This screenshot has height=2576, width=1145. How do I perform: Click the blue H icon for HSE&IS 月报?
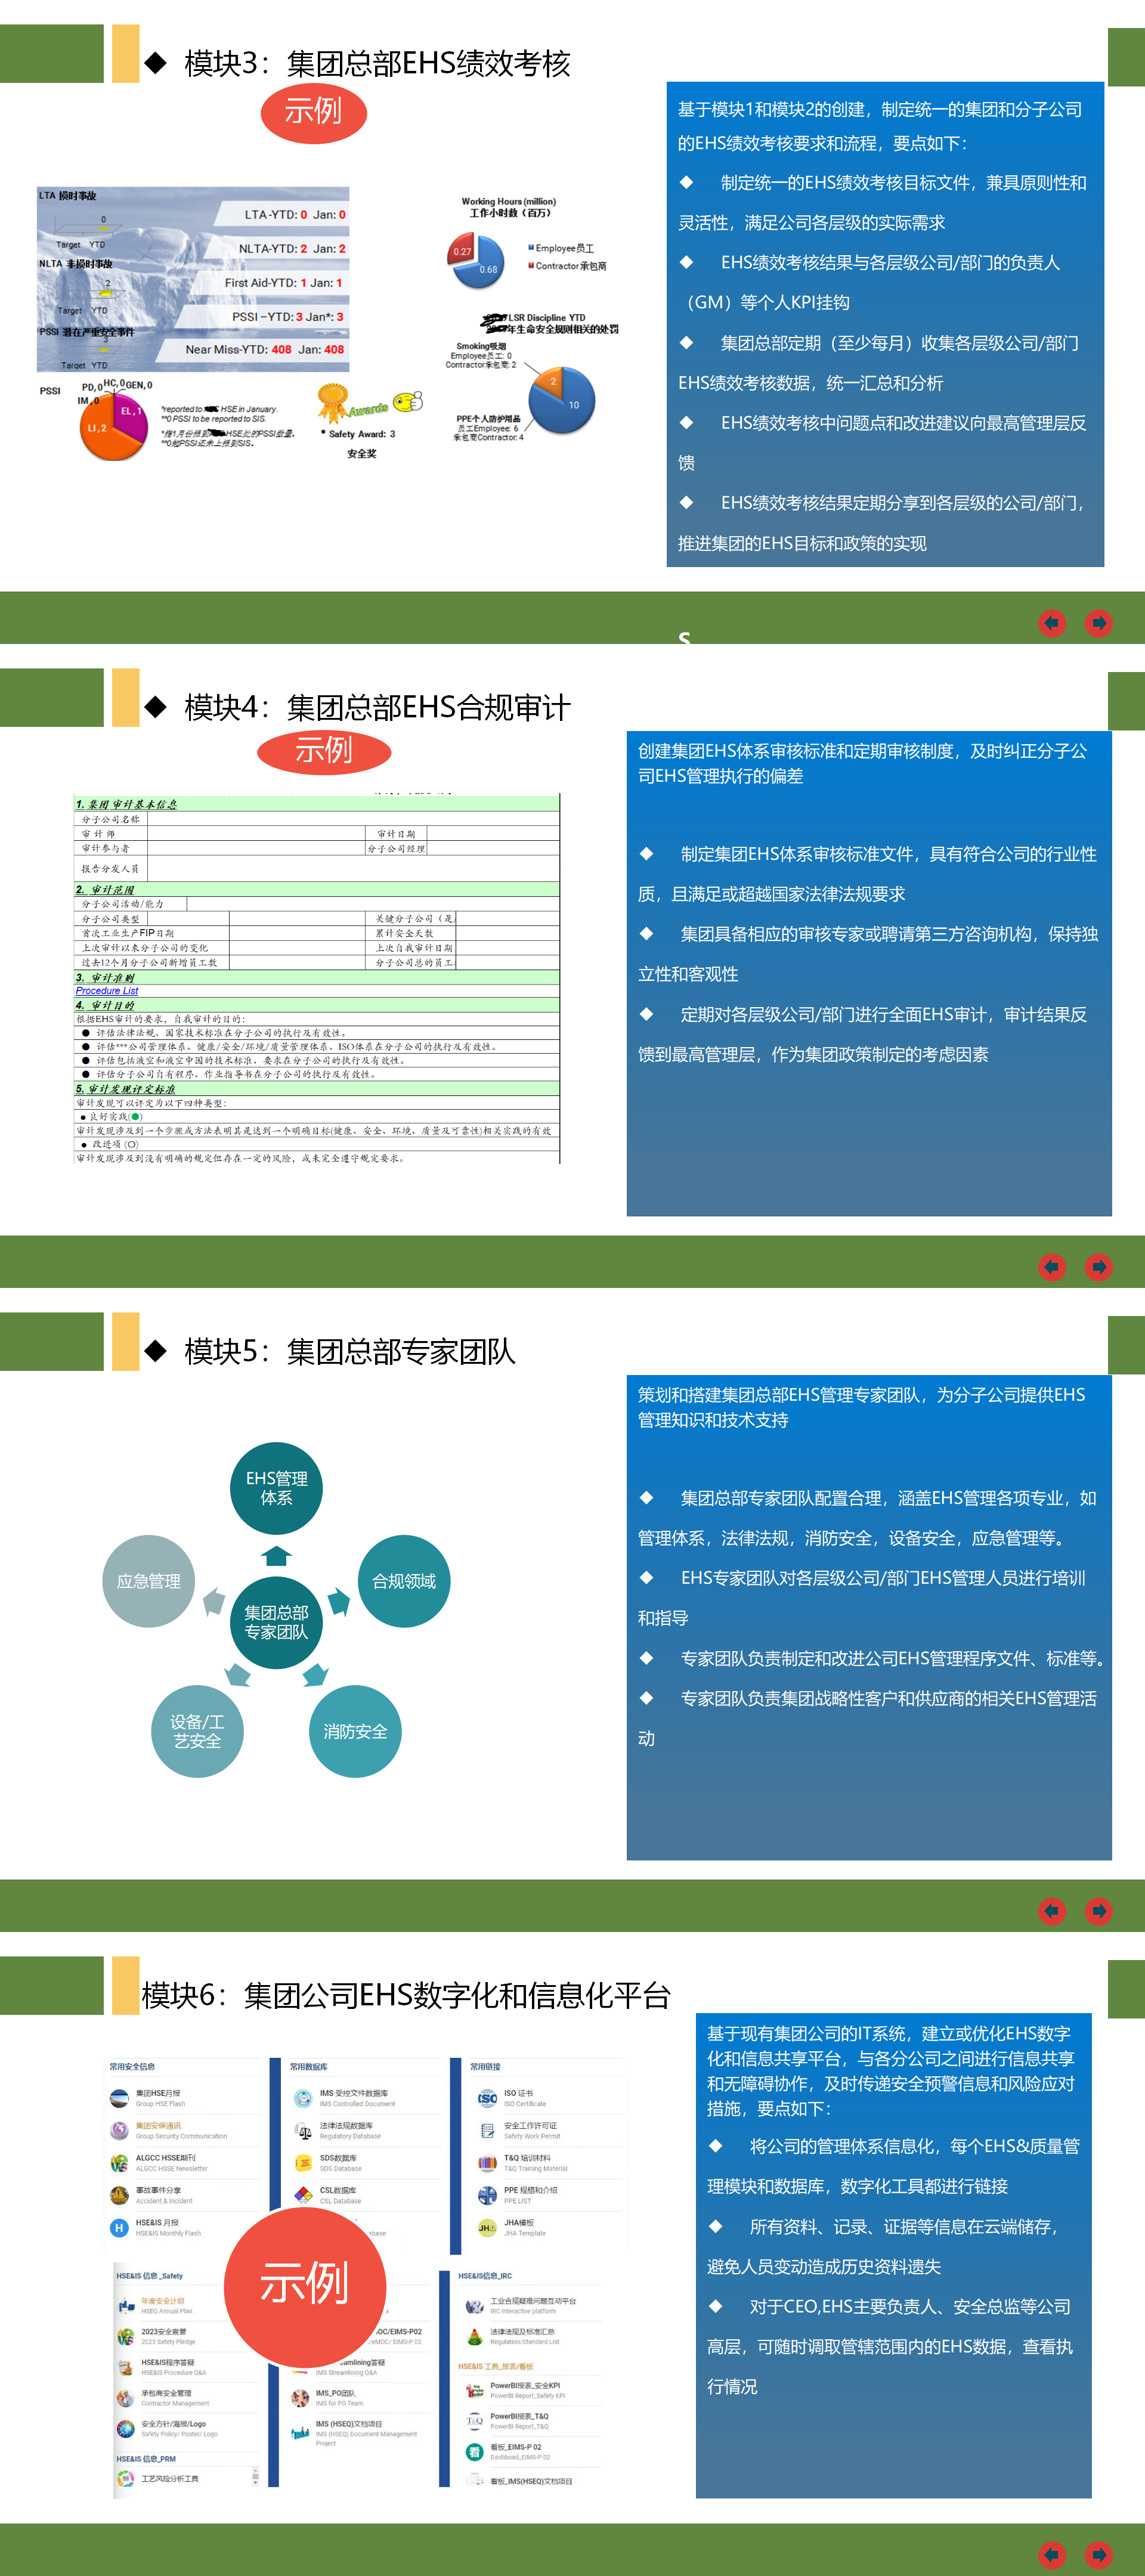coord(119,2228)
